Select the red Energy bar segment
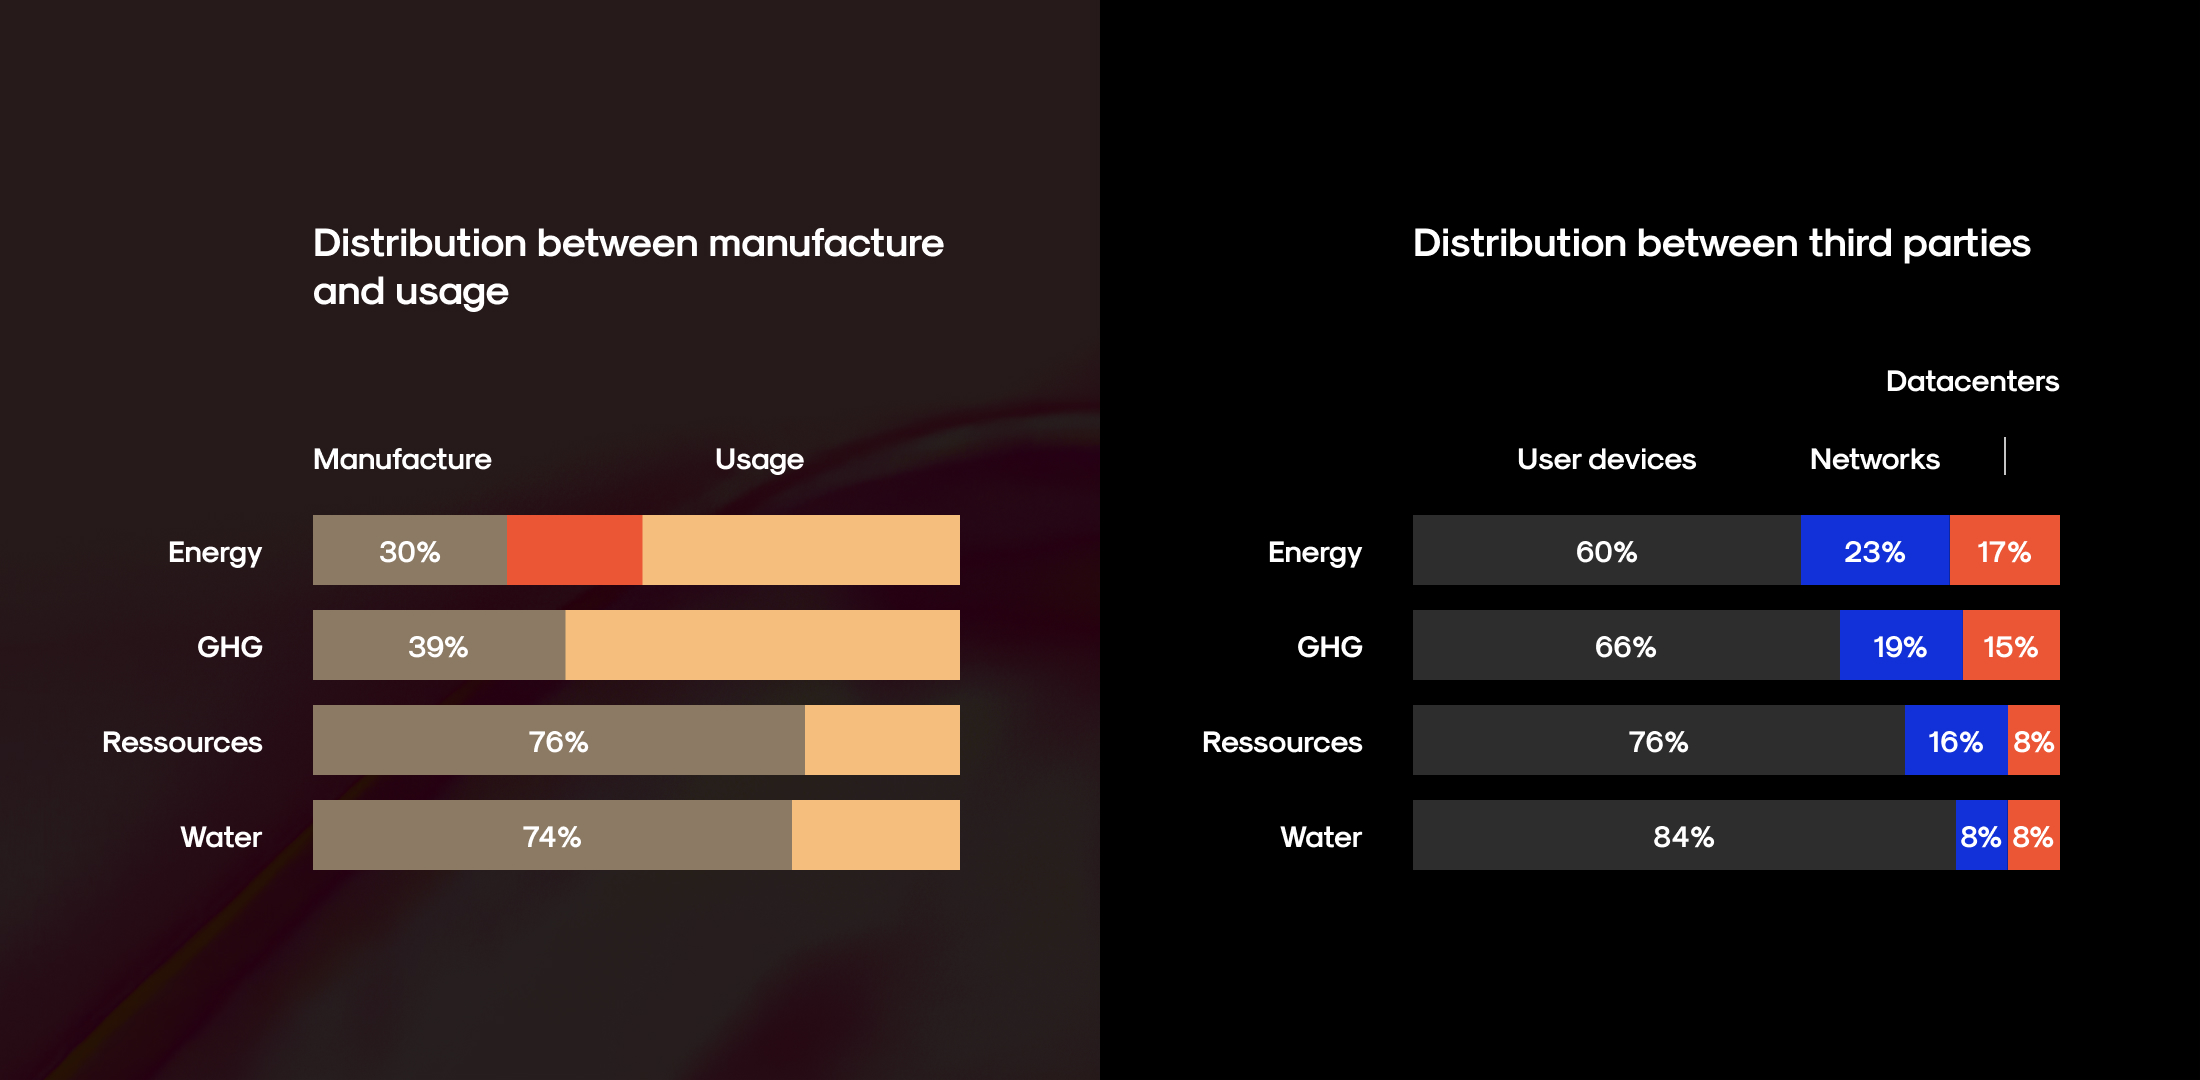Viewport: 2200px width, 1080px height. click(x=575, y=550)
